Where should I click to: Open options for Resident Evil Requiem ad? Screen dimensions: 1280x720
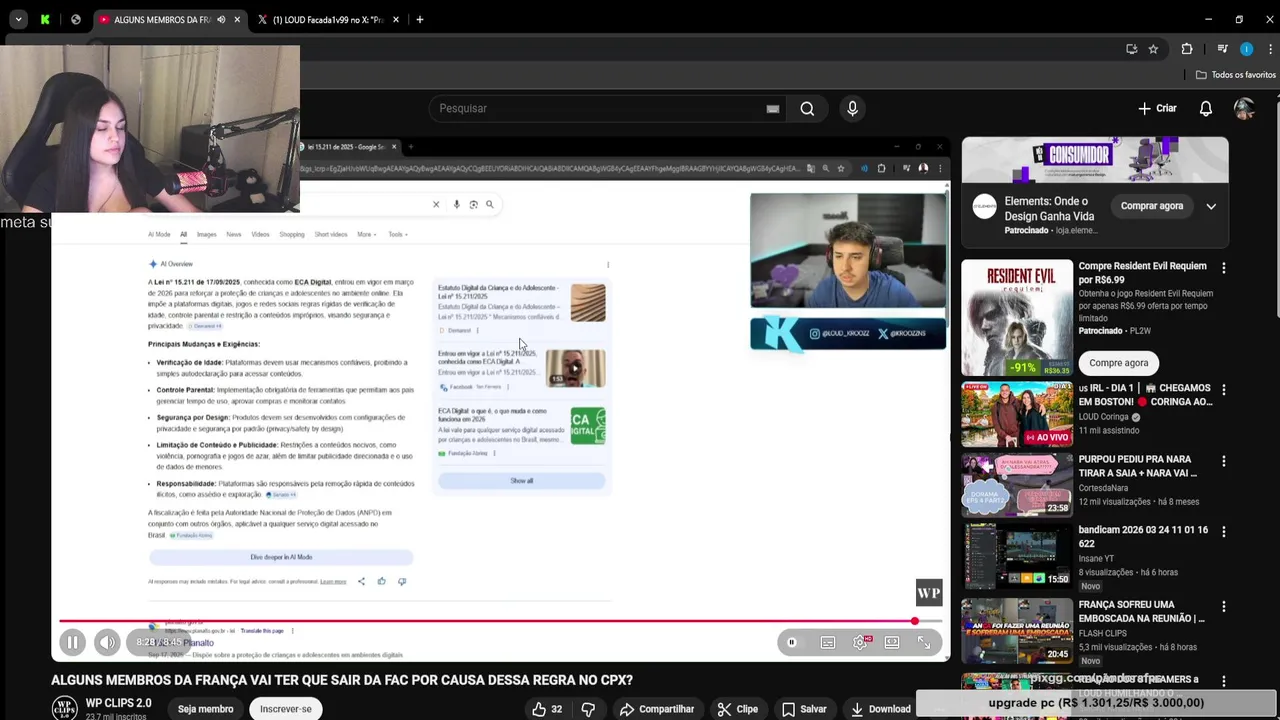(1223, 268)
